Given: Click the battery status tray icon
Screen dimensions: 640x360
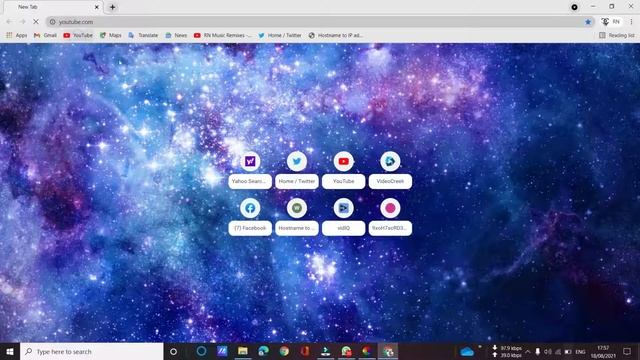Looking at the screenshot, I should pyautogui.click(x=568, y=351).
